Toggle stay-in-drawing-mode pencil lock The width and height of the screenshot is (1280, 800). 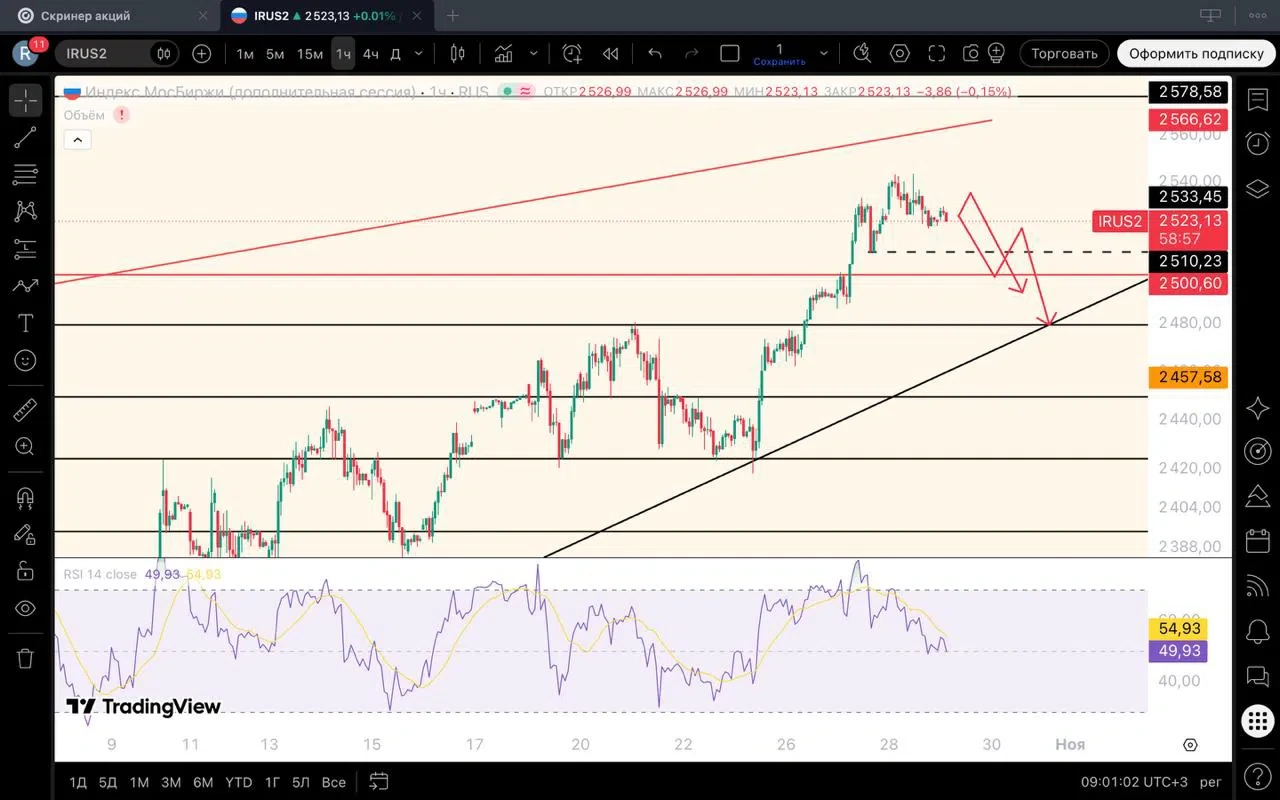[x=26, y=534]
